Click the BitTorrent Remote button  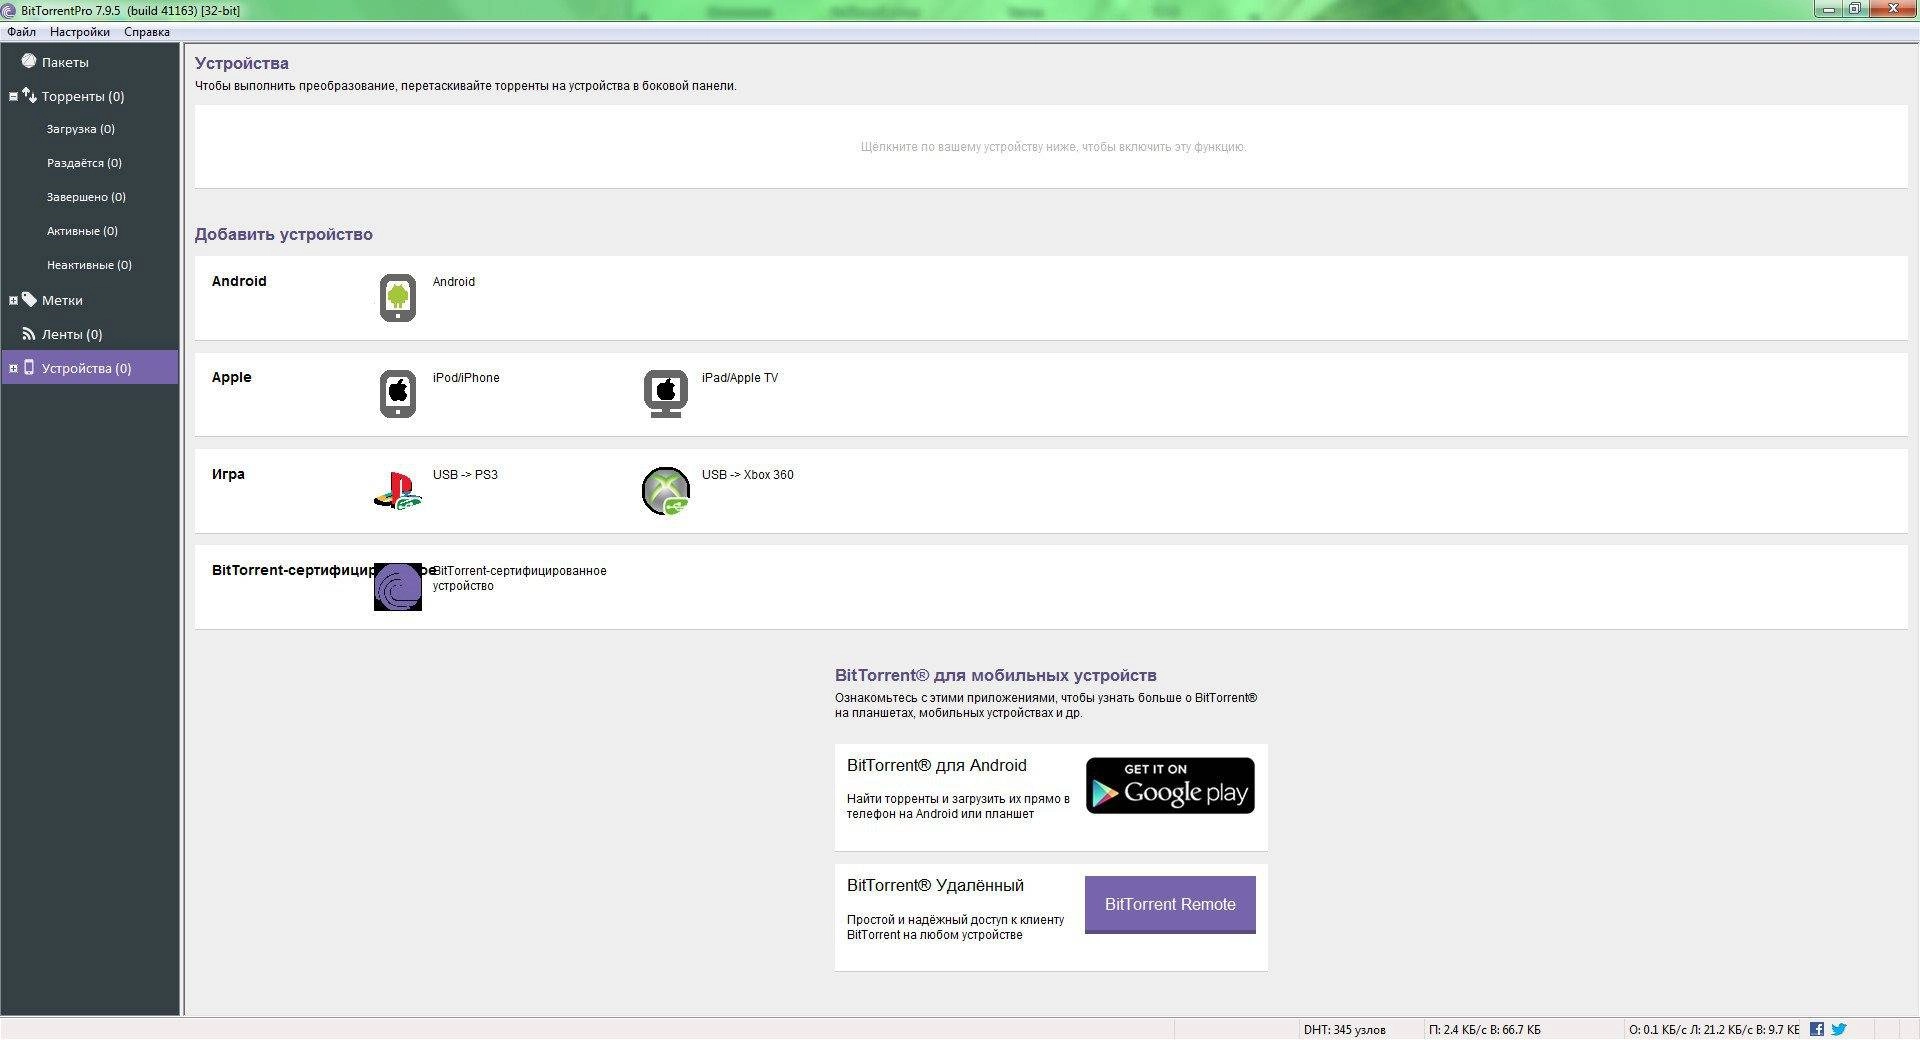tap(1170, 904)
